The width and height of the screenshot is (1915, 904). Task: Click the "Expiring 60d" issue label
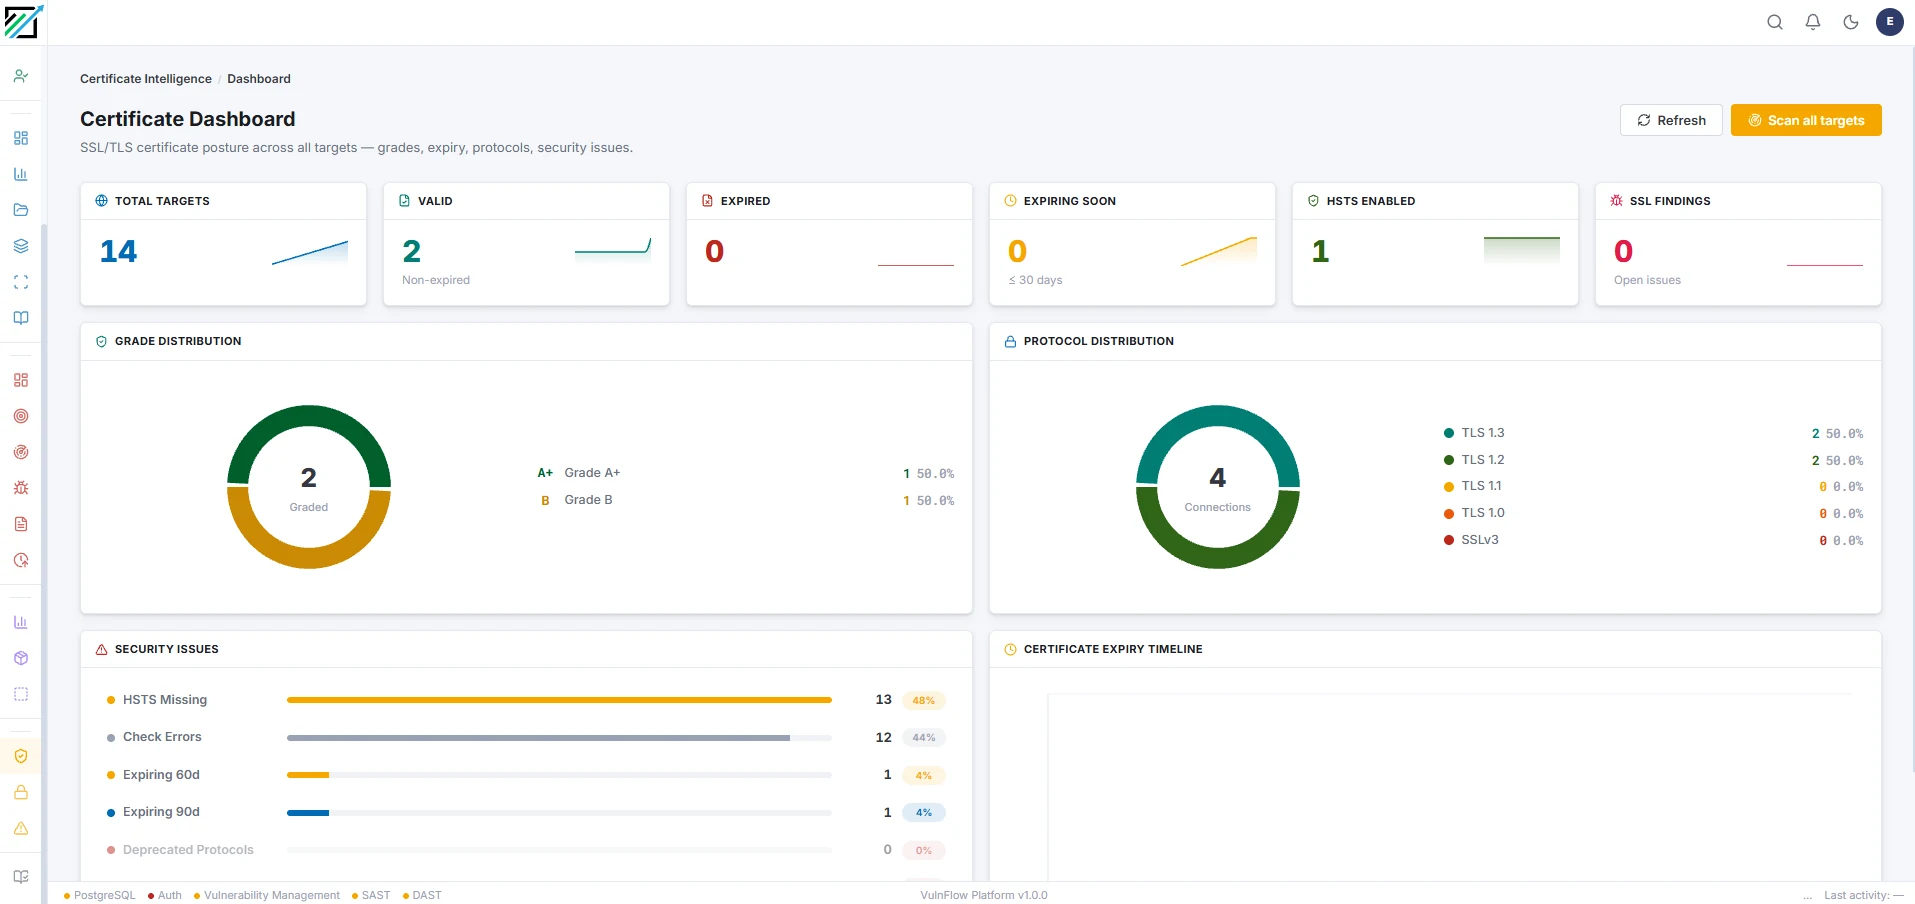161,775
